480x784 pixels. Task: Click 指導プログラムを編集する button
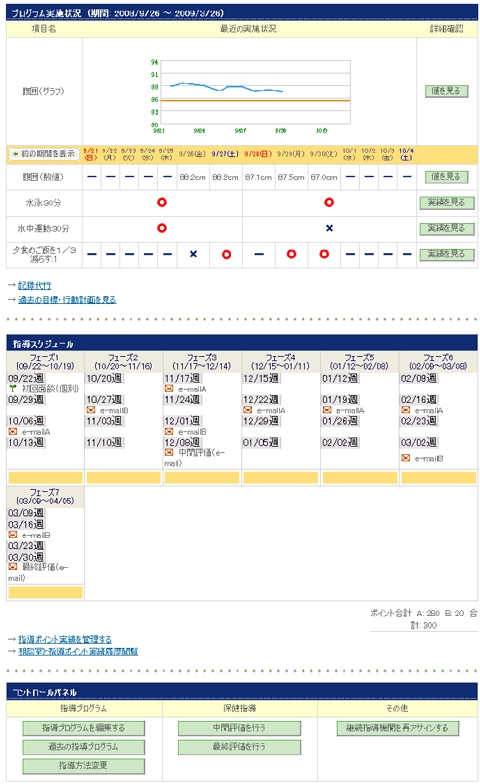click(84, 728)
